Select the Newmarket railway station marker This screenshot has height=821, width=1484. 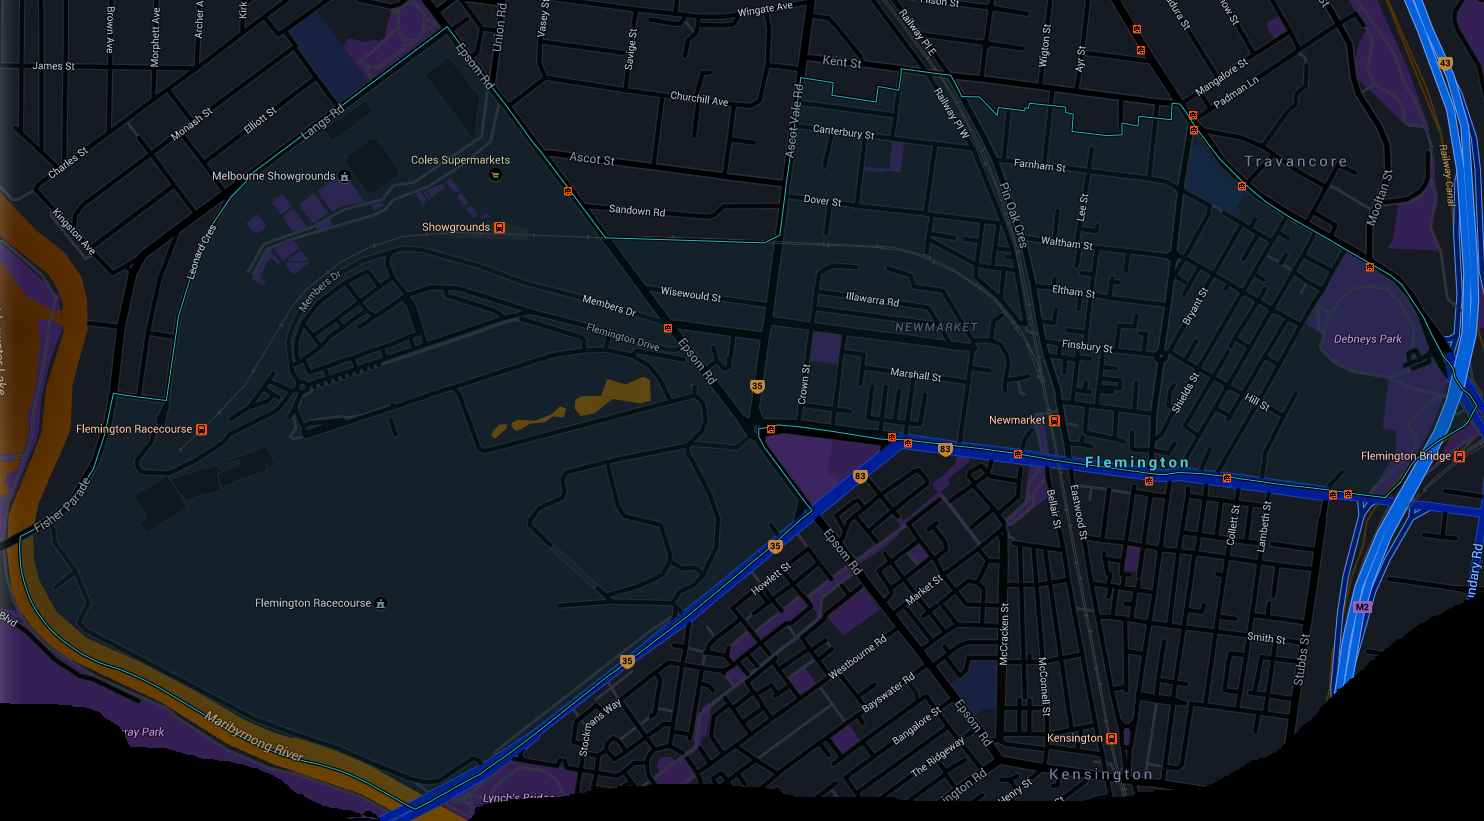pos(1054,420)
